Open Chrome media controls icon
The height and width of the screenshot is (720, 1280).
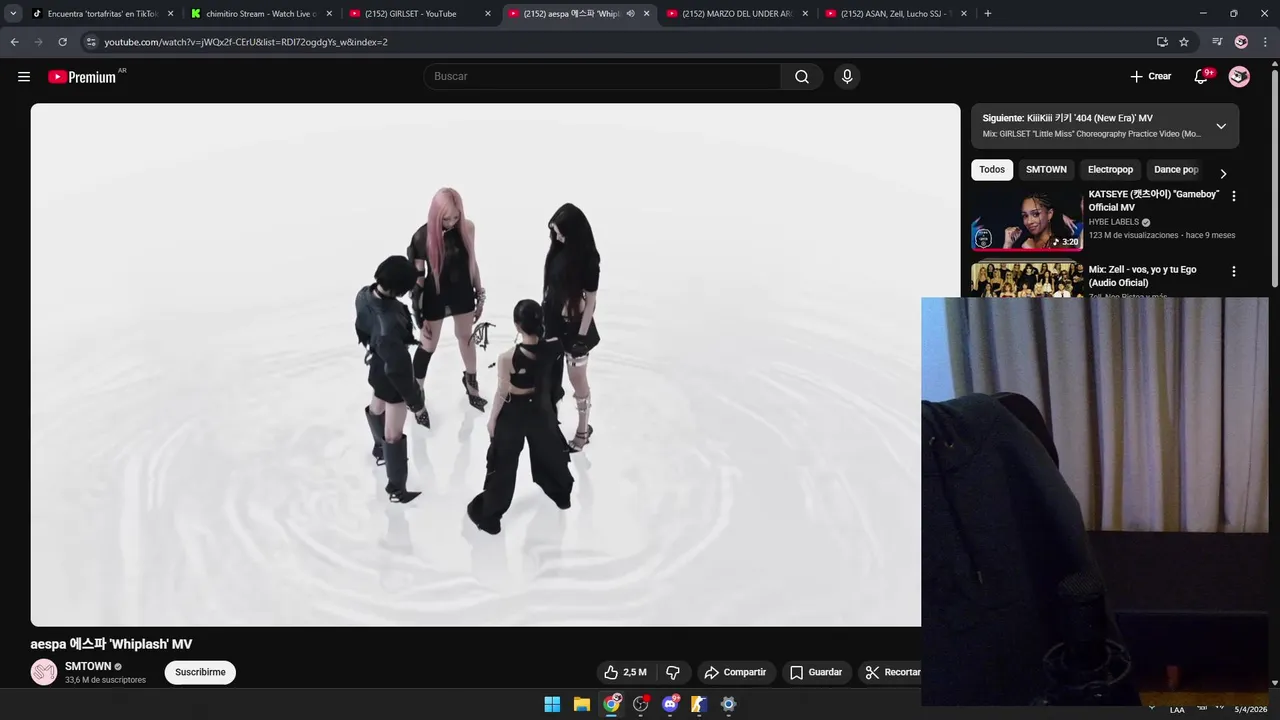pyautogui.click(x=1217, y=42)
